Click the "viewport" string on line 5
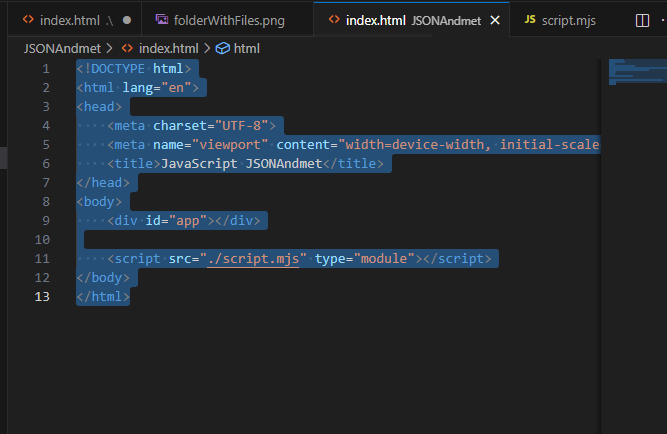The image size is (667, 434). click(x=230, y=145)
